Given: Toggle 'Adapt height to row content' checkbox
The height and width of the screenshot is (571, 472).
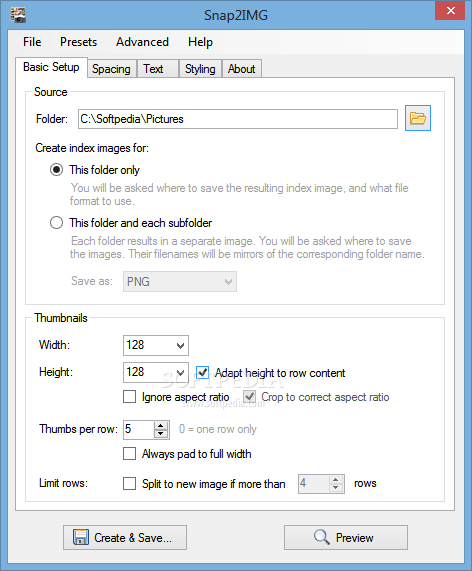Looking at the screenshot, I should (x=202, y=373).
